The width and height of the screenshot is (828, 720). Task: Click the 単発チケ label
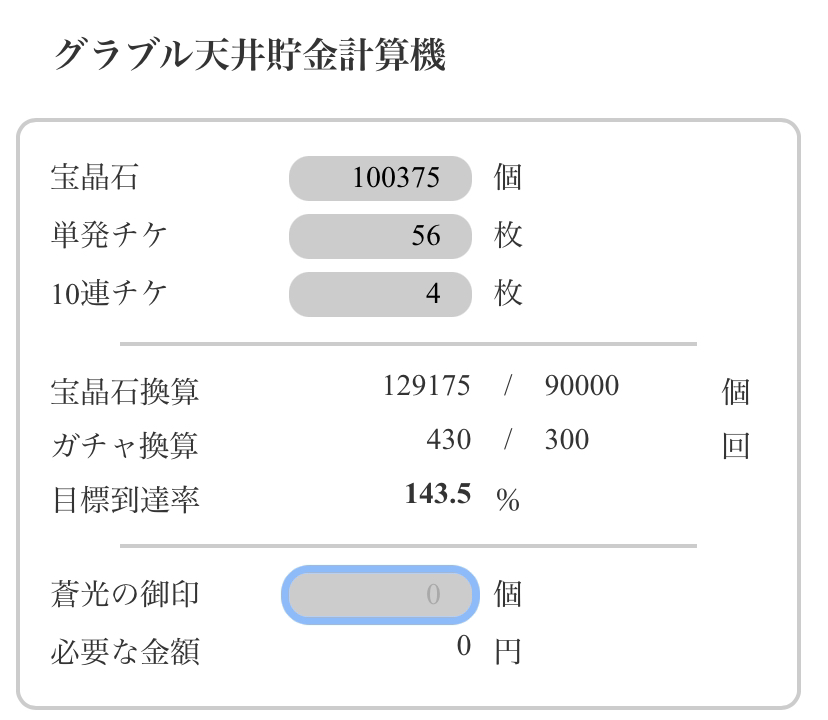pyautogui.click(x=109, y=237)
